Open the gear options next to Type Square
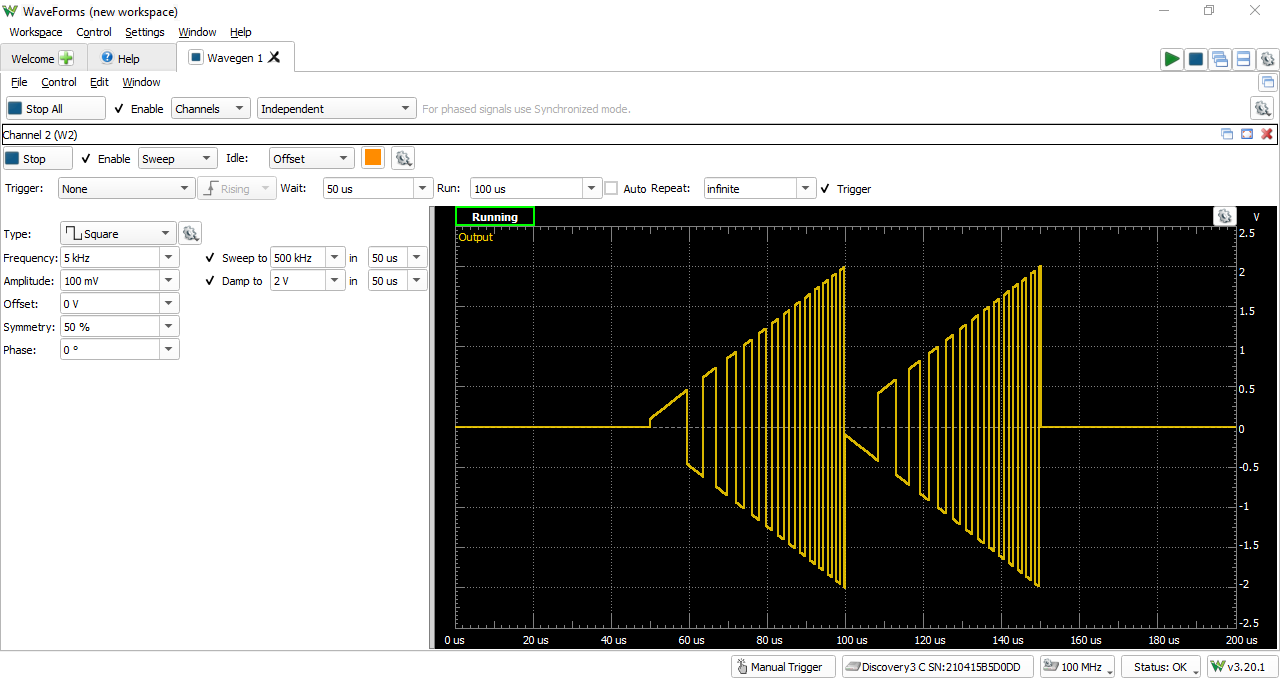 pyautogui.click(x=191, y=234)
